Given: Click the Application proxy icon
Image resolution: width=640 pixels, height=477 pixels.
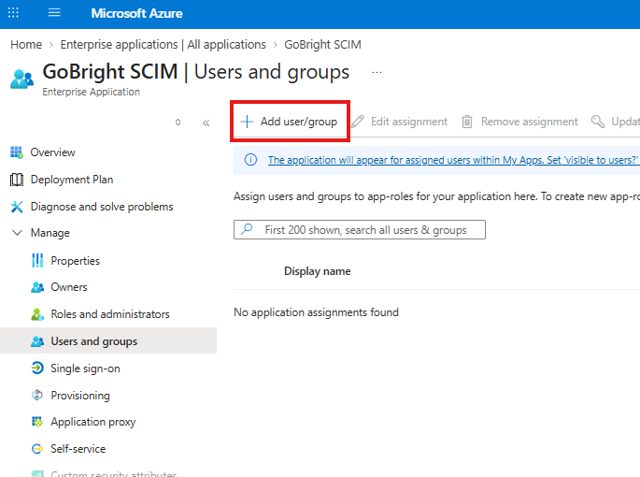Looking at the screenshot, I should pyautogui.click(x=37, y=422).
